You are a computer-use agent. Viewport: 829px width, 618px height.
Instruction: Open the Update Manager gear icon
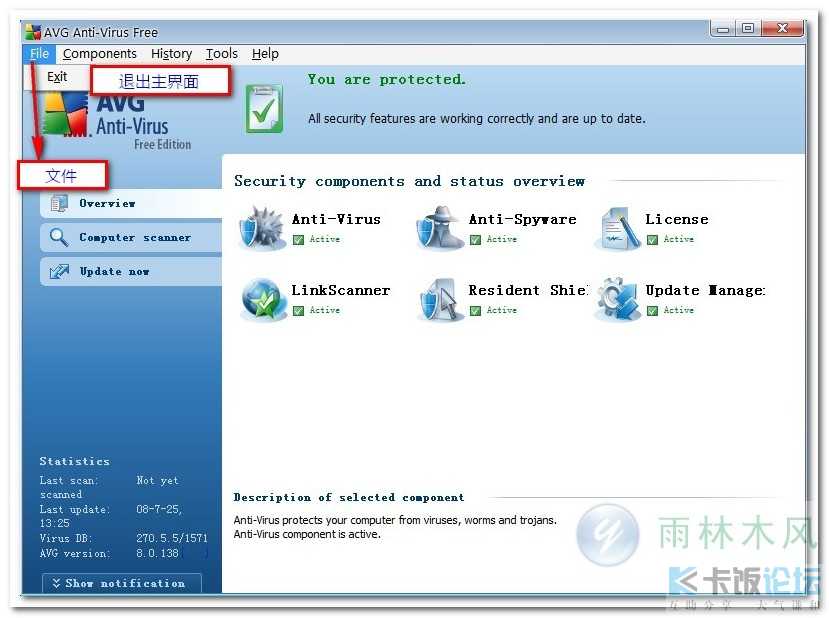click(x=617, y=299)
